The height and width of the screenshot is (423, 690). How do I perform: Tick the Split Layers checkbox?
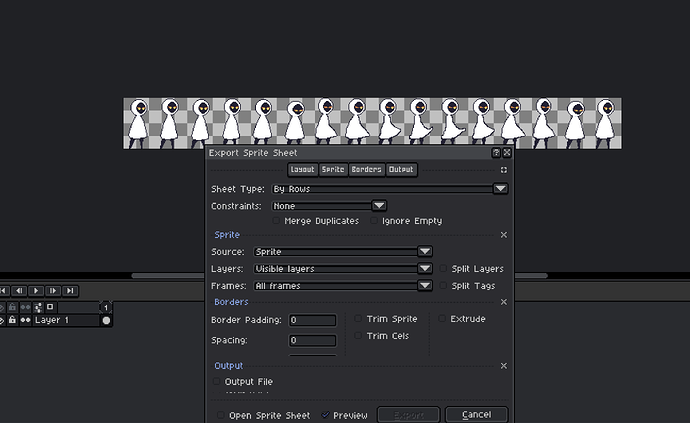[x=444, y=269]
